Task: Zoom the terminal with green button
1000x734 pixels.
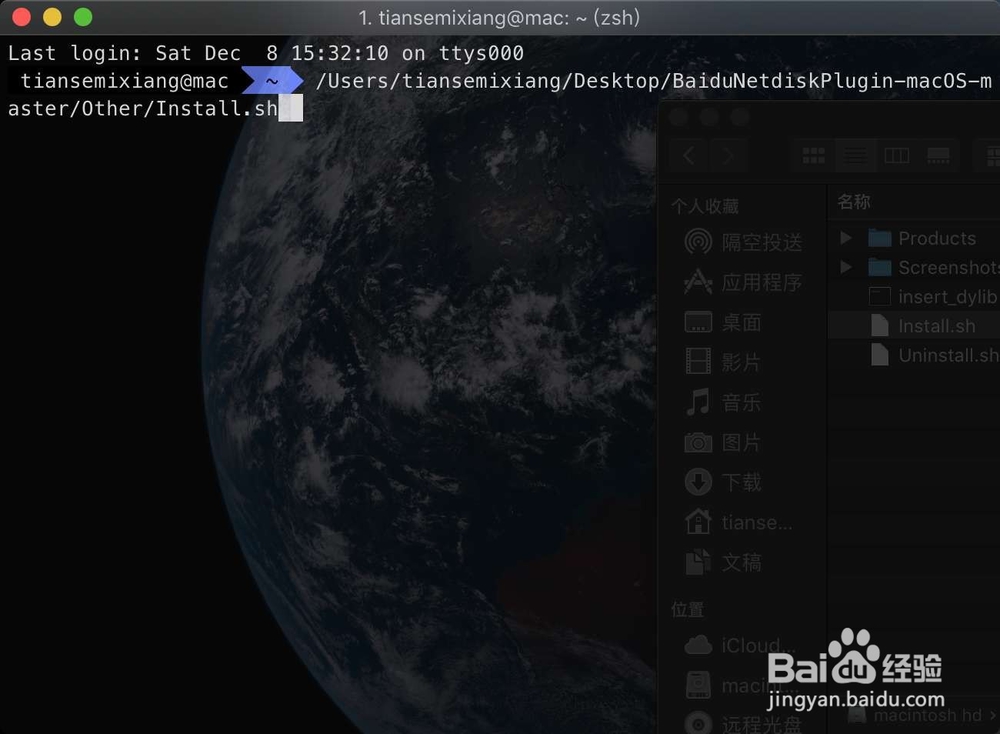Action: 83,17
